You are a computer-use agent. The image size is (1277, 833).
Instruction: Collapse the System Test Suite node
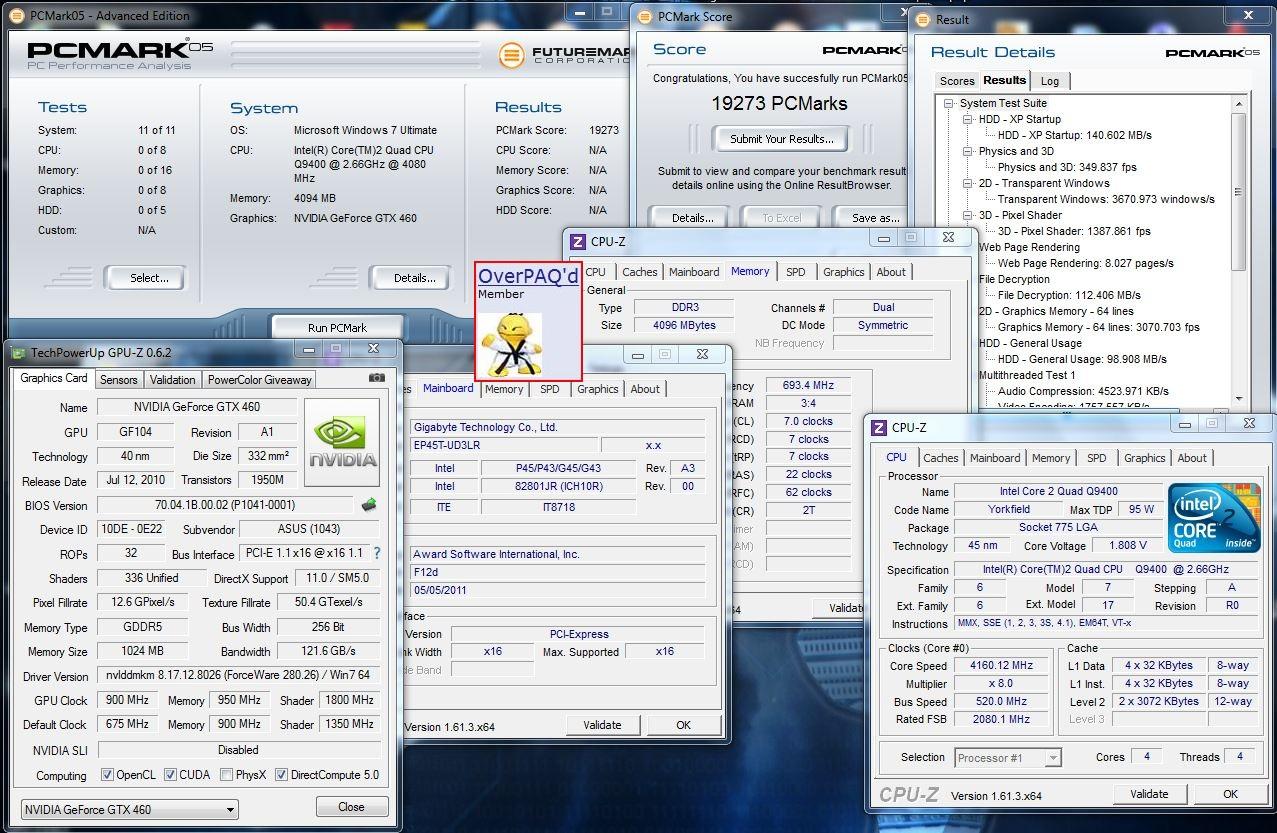948,103
